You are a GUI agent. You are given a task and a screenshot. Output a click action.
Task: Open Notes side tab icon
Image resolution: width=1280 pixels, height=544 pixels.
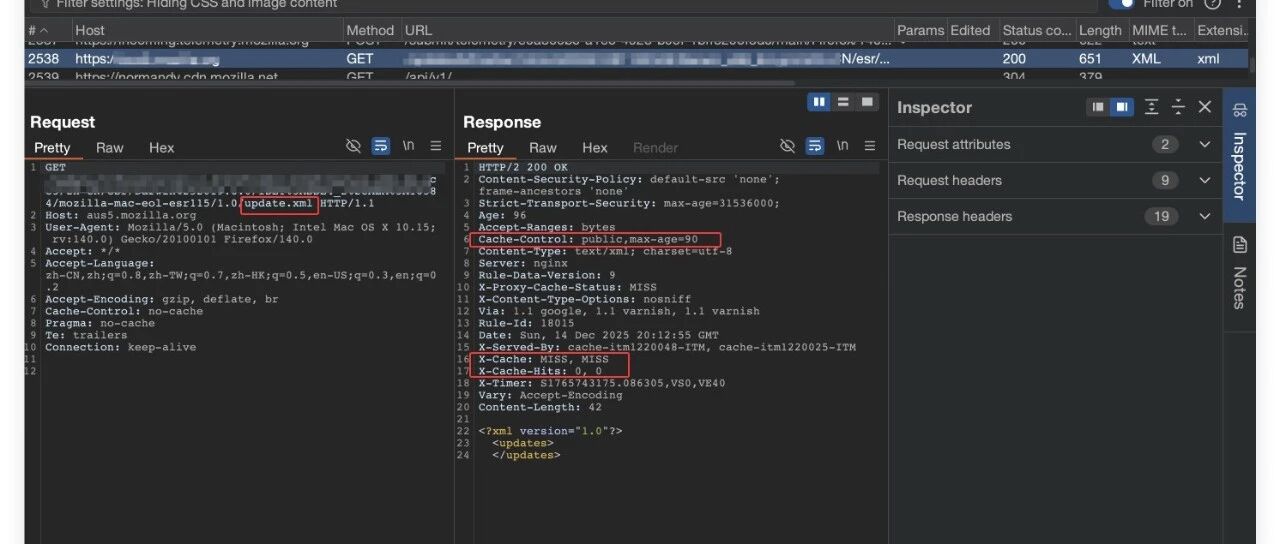click(1240, 245)
